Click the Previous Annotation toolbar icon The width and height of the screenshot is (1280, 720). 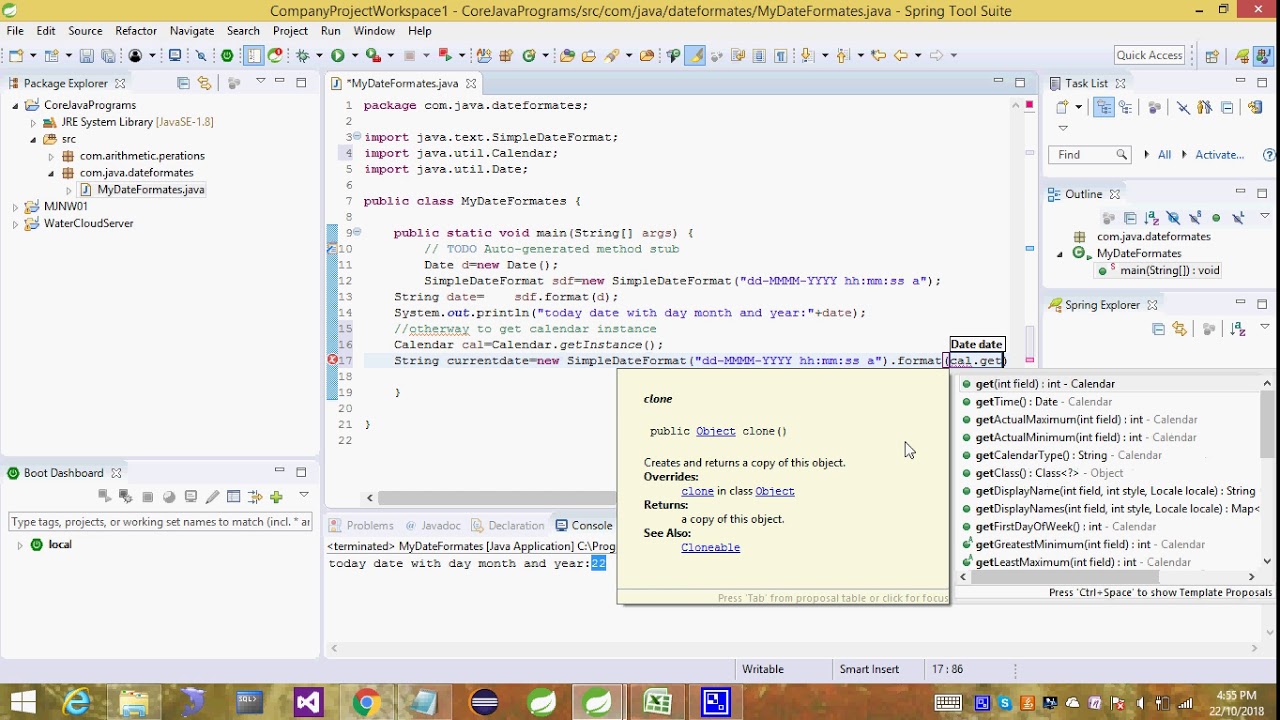coord(842,55)
